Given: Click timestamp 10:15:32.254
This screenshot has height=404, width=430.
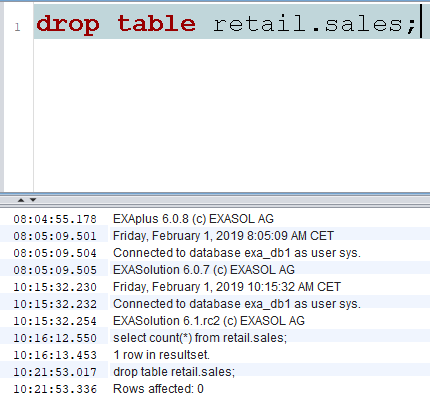Looking at the screenshot, I should 55,321.
